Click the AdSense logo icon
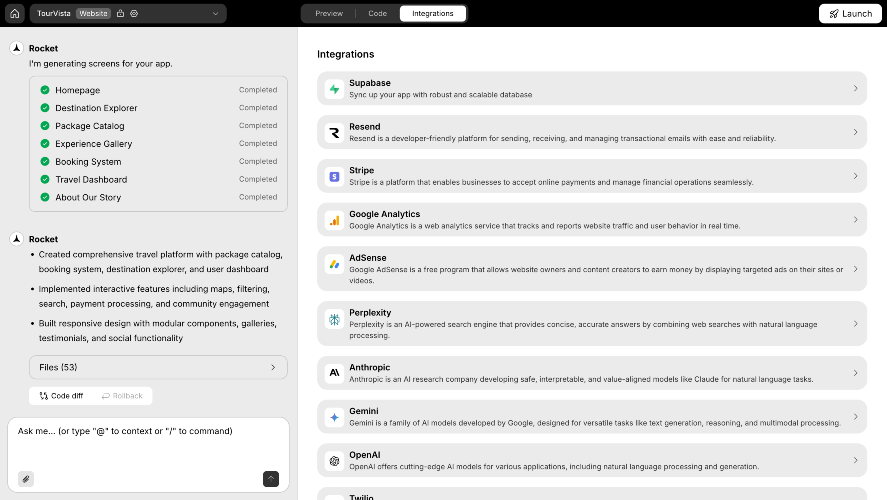Screen dimensions: 887x500 (x=334, y=264)
